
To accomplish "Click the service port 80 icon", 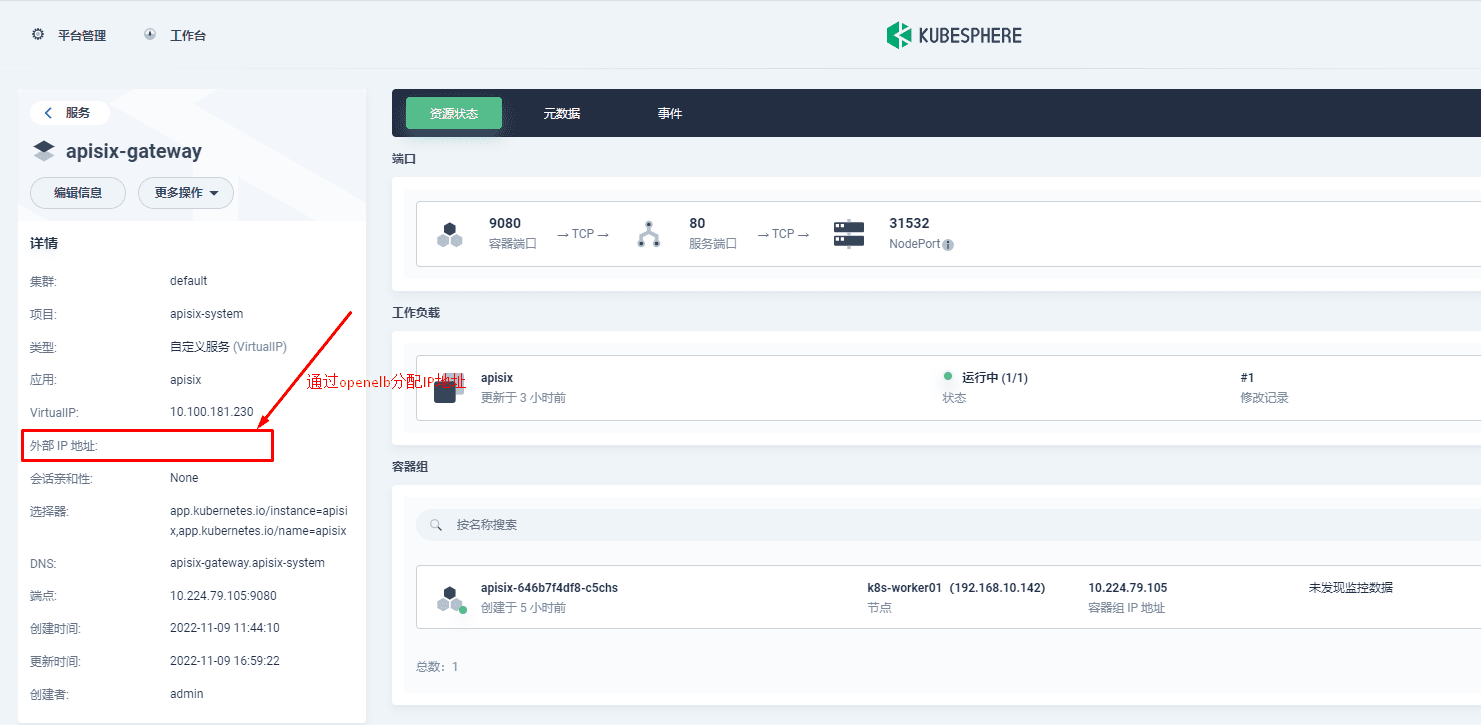I will pyautogui.click(x=649, y=234).
